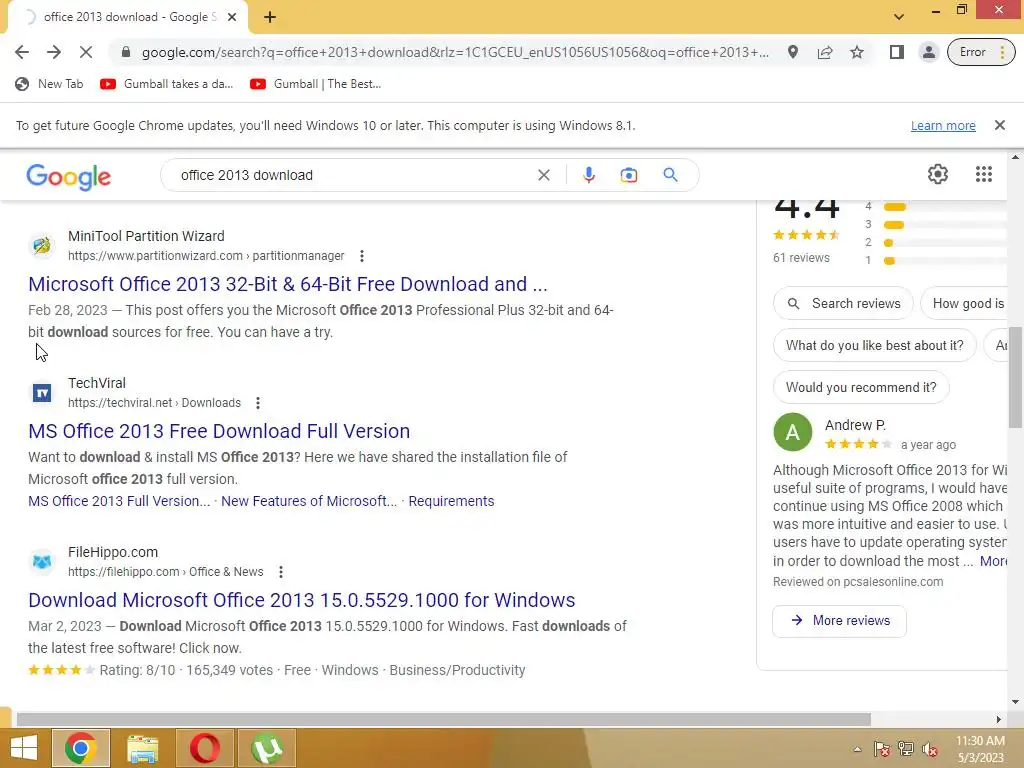The image size is (1024, 768).
Task: Open uTorrent from the taskbar
Action: [267, 748]
